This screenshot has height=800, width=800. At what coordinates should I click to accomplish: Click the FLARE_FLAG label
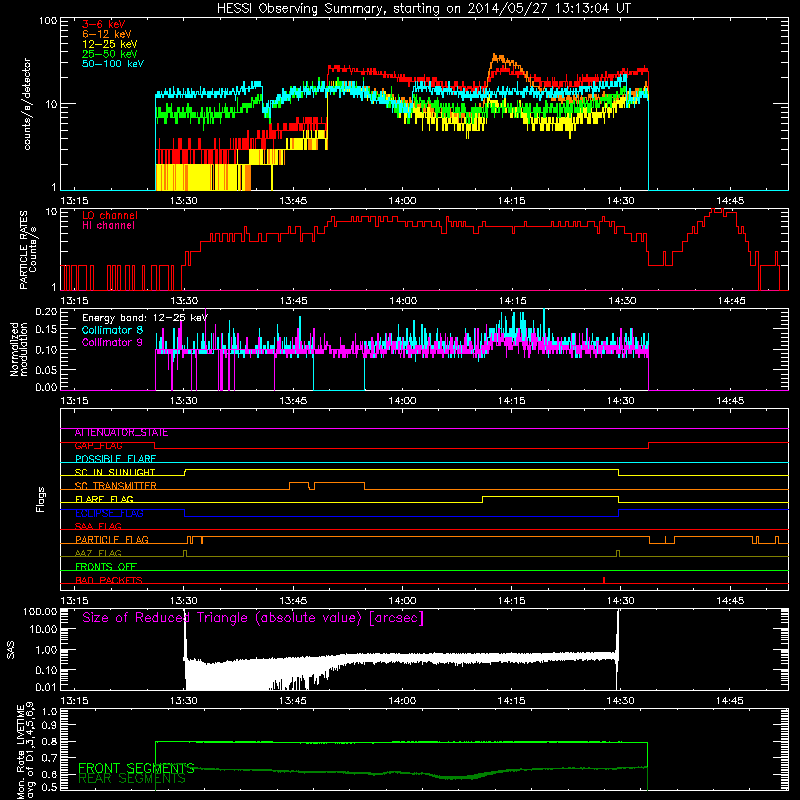click(104, 499)
